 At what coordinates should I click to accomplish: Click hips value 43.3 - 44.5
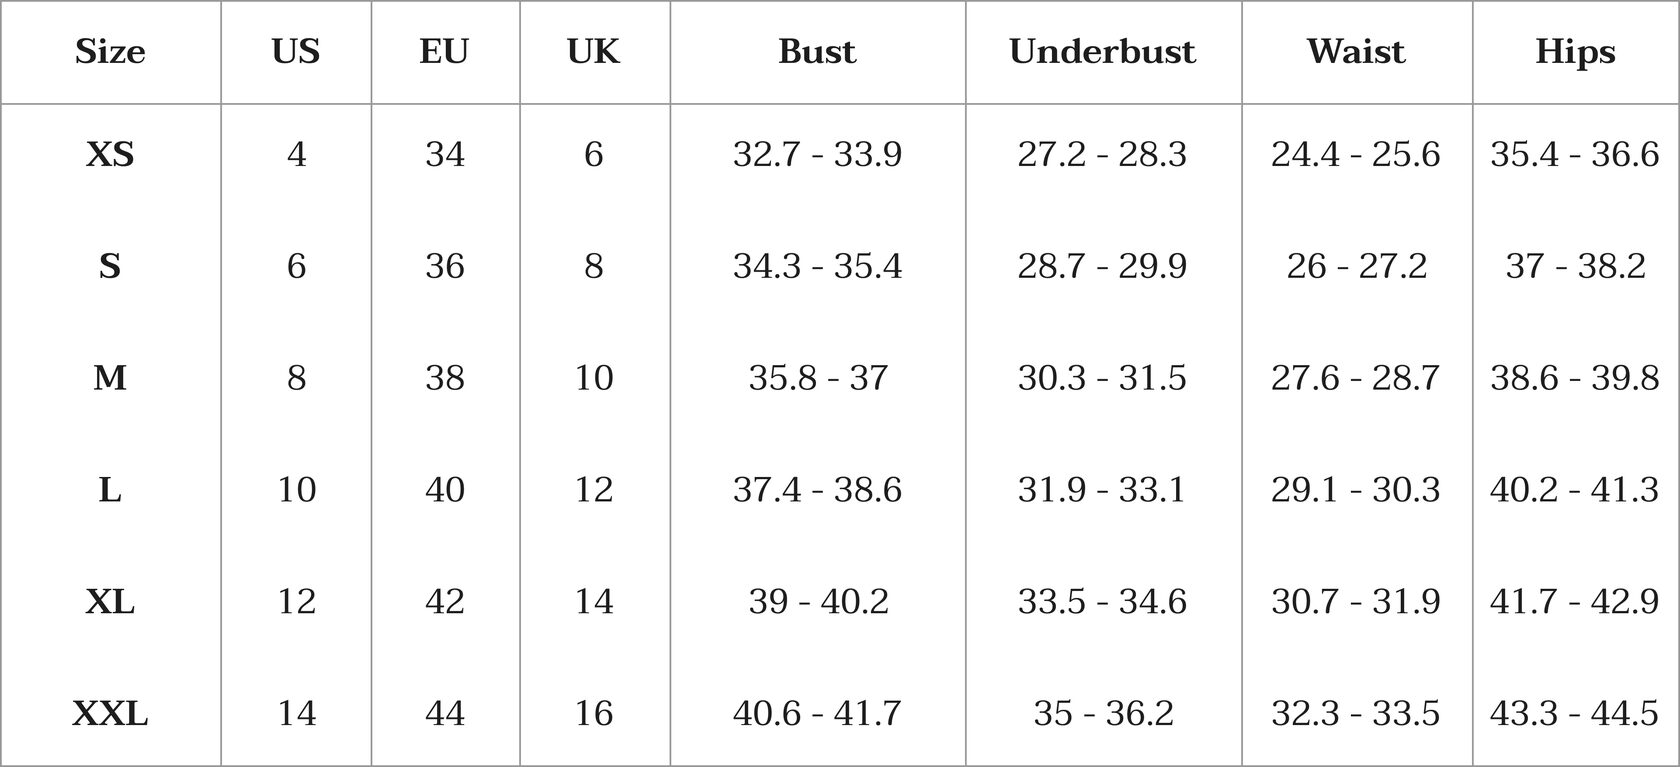tap(1575, 713)
